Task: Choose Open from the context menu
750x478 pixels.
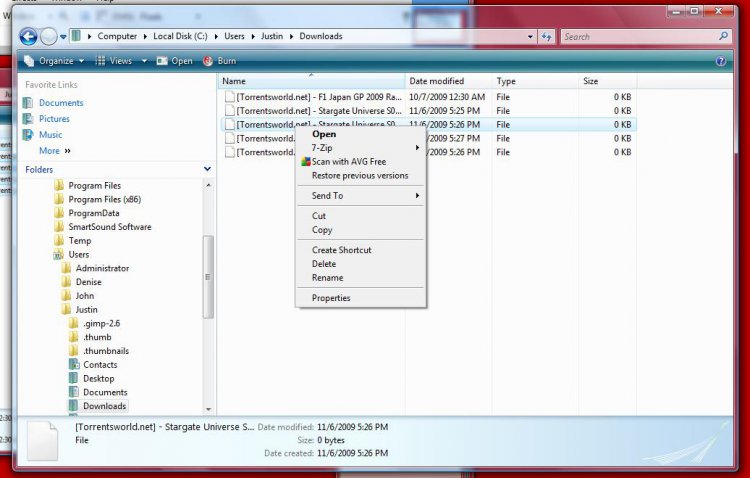Action: [x=324, y=134]
